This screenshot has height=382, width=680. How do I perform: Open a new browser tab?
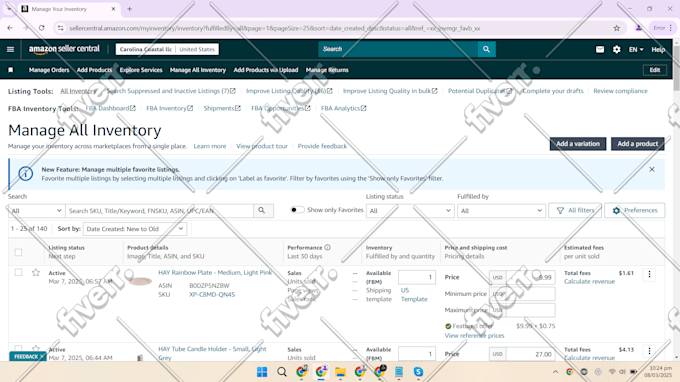[130, 9]
